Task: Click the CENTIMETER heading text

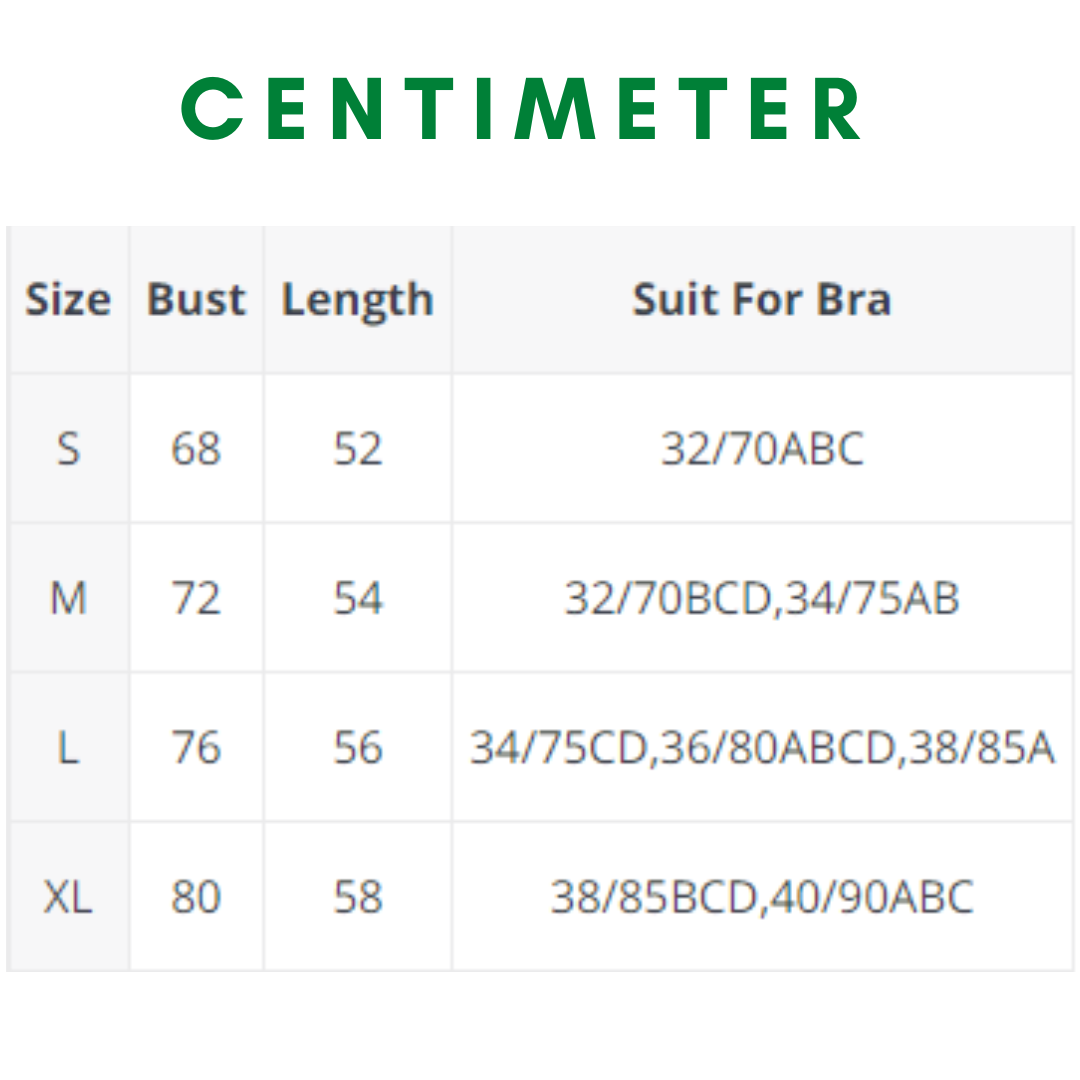Action: 522,109
